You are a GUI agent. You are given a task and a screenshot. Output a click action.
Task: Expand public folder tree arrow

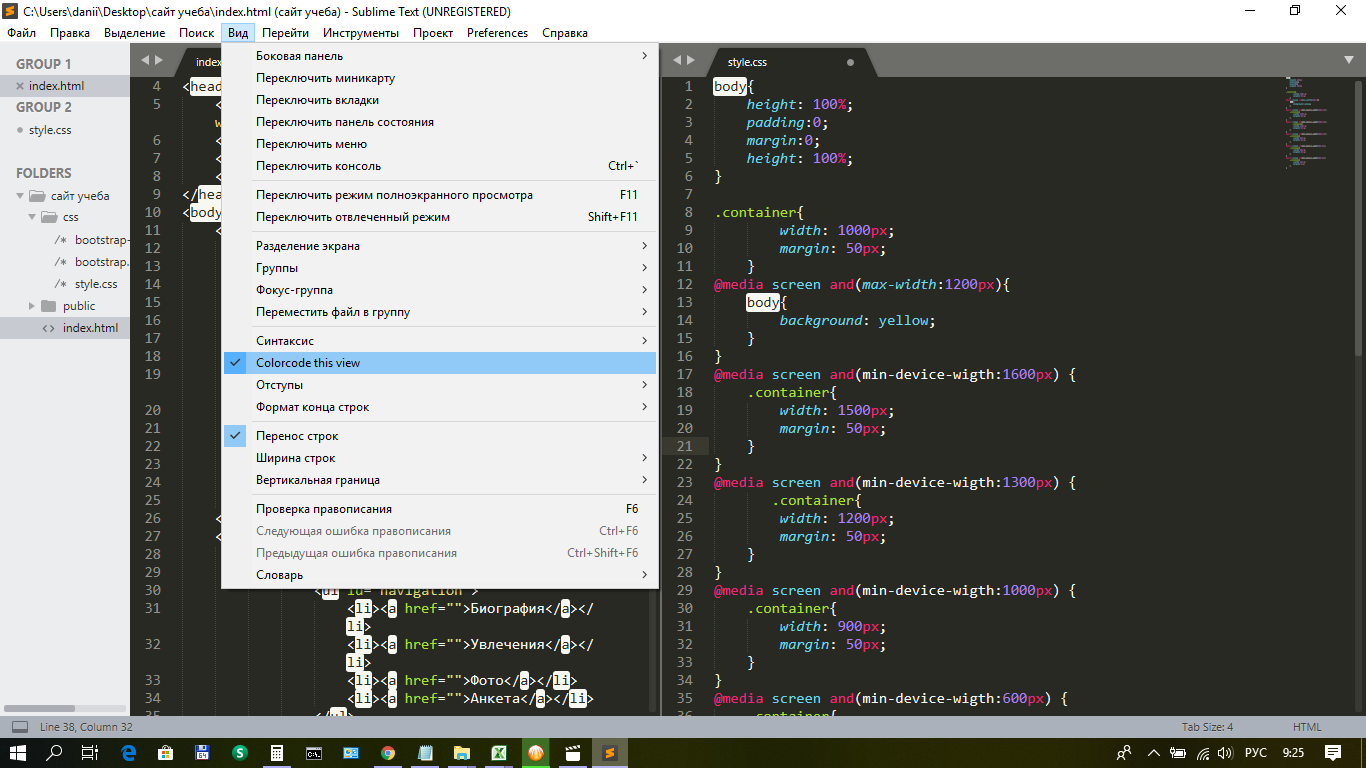[x=32, y=306]
